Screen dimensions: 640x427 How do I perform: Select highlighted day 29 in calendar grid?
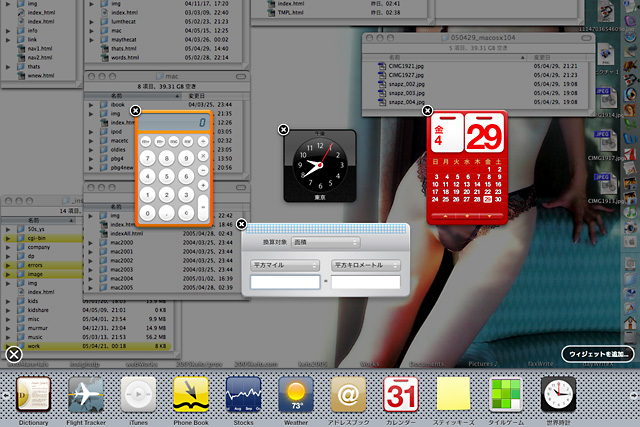487,200
